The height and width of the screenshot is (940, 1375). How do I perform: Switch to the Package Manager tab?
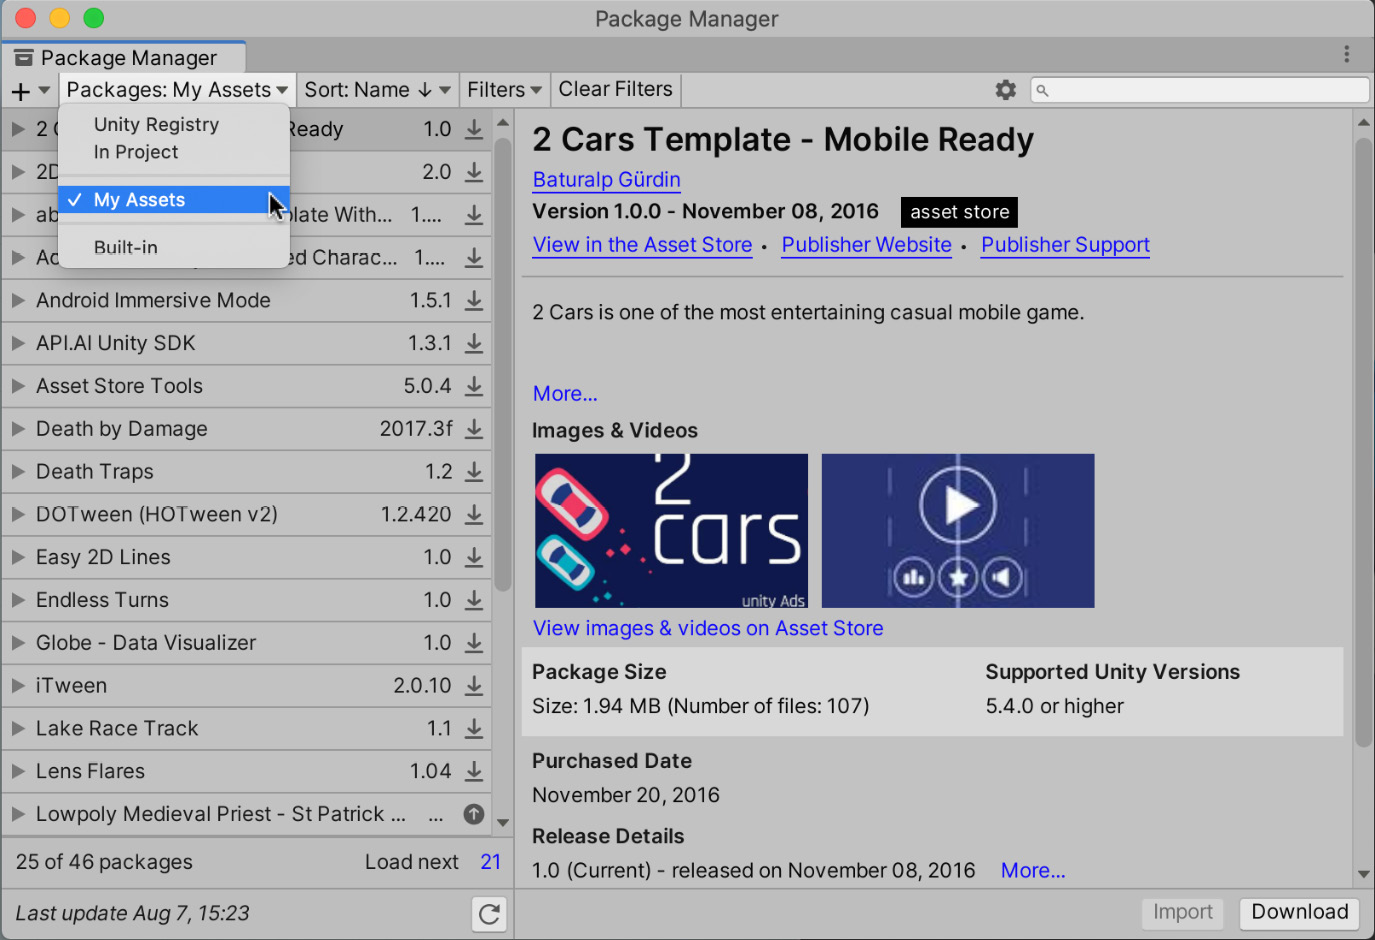pyautogui.click(x=124, y=58)
